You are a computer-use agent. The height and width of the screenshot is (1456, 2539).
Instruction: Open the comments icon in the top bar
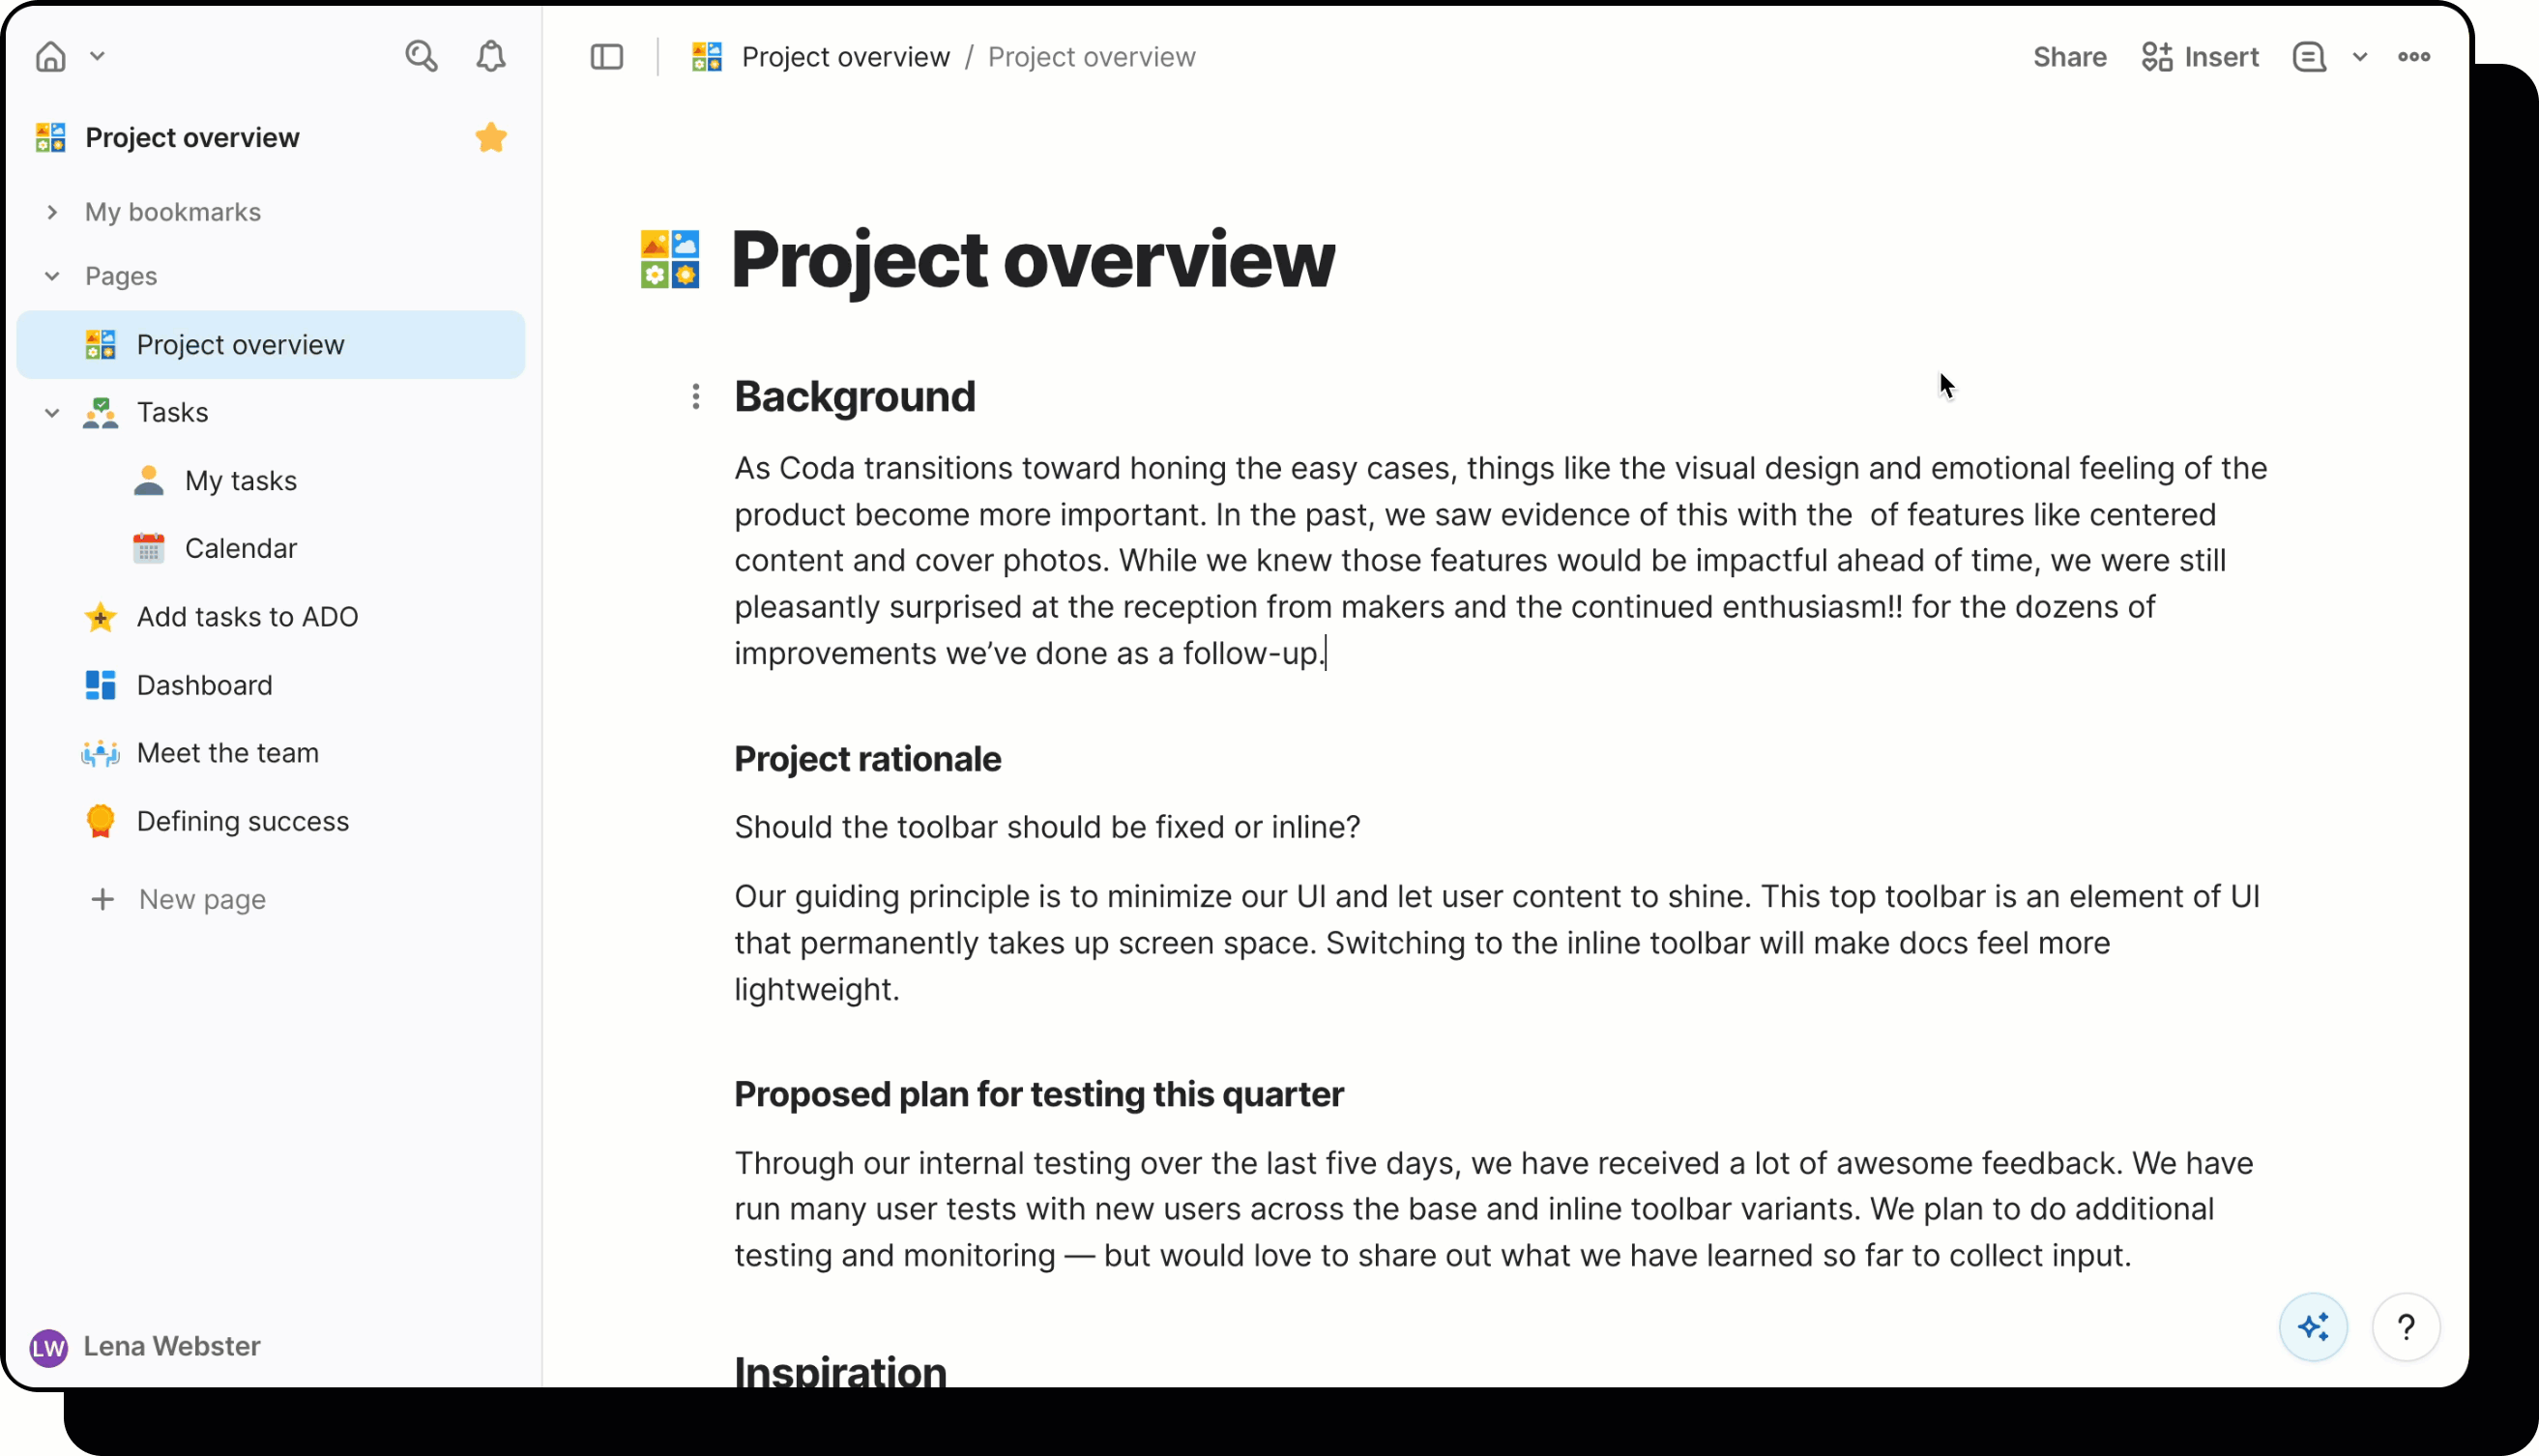click(x=2309, y=57)
